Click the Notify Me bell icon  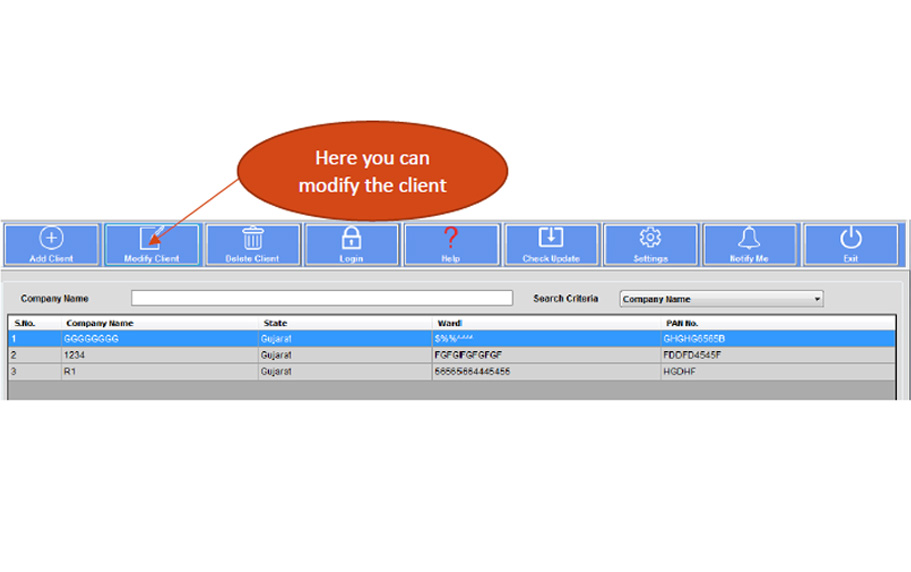[749, 238]
